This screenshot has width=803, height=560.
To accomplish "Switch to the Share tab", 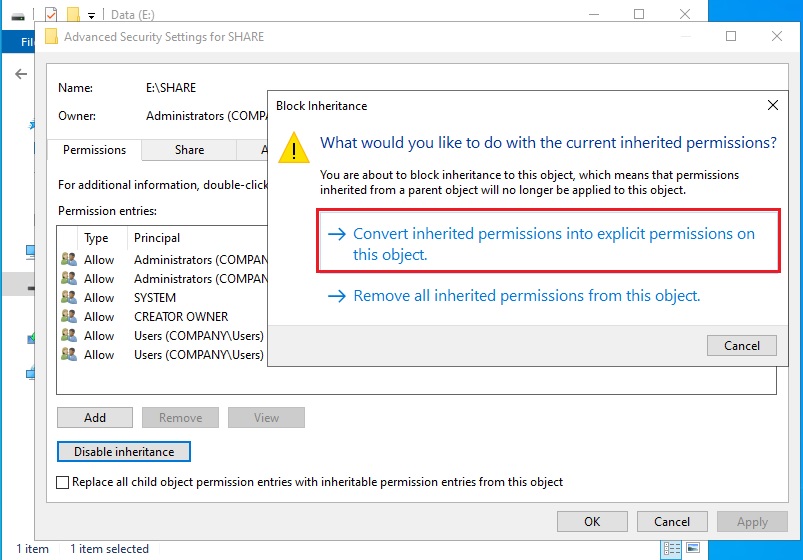I will (189, 150).
